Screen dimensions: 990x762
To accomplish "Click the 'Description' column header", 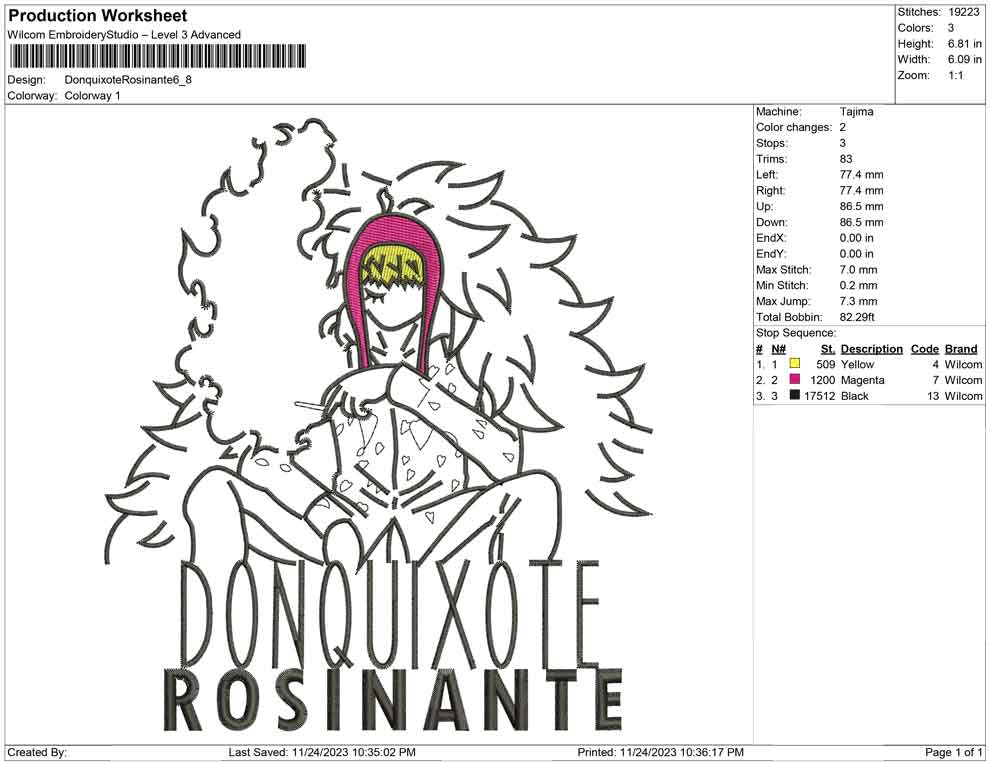I will click(x=871, y=348).
